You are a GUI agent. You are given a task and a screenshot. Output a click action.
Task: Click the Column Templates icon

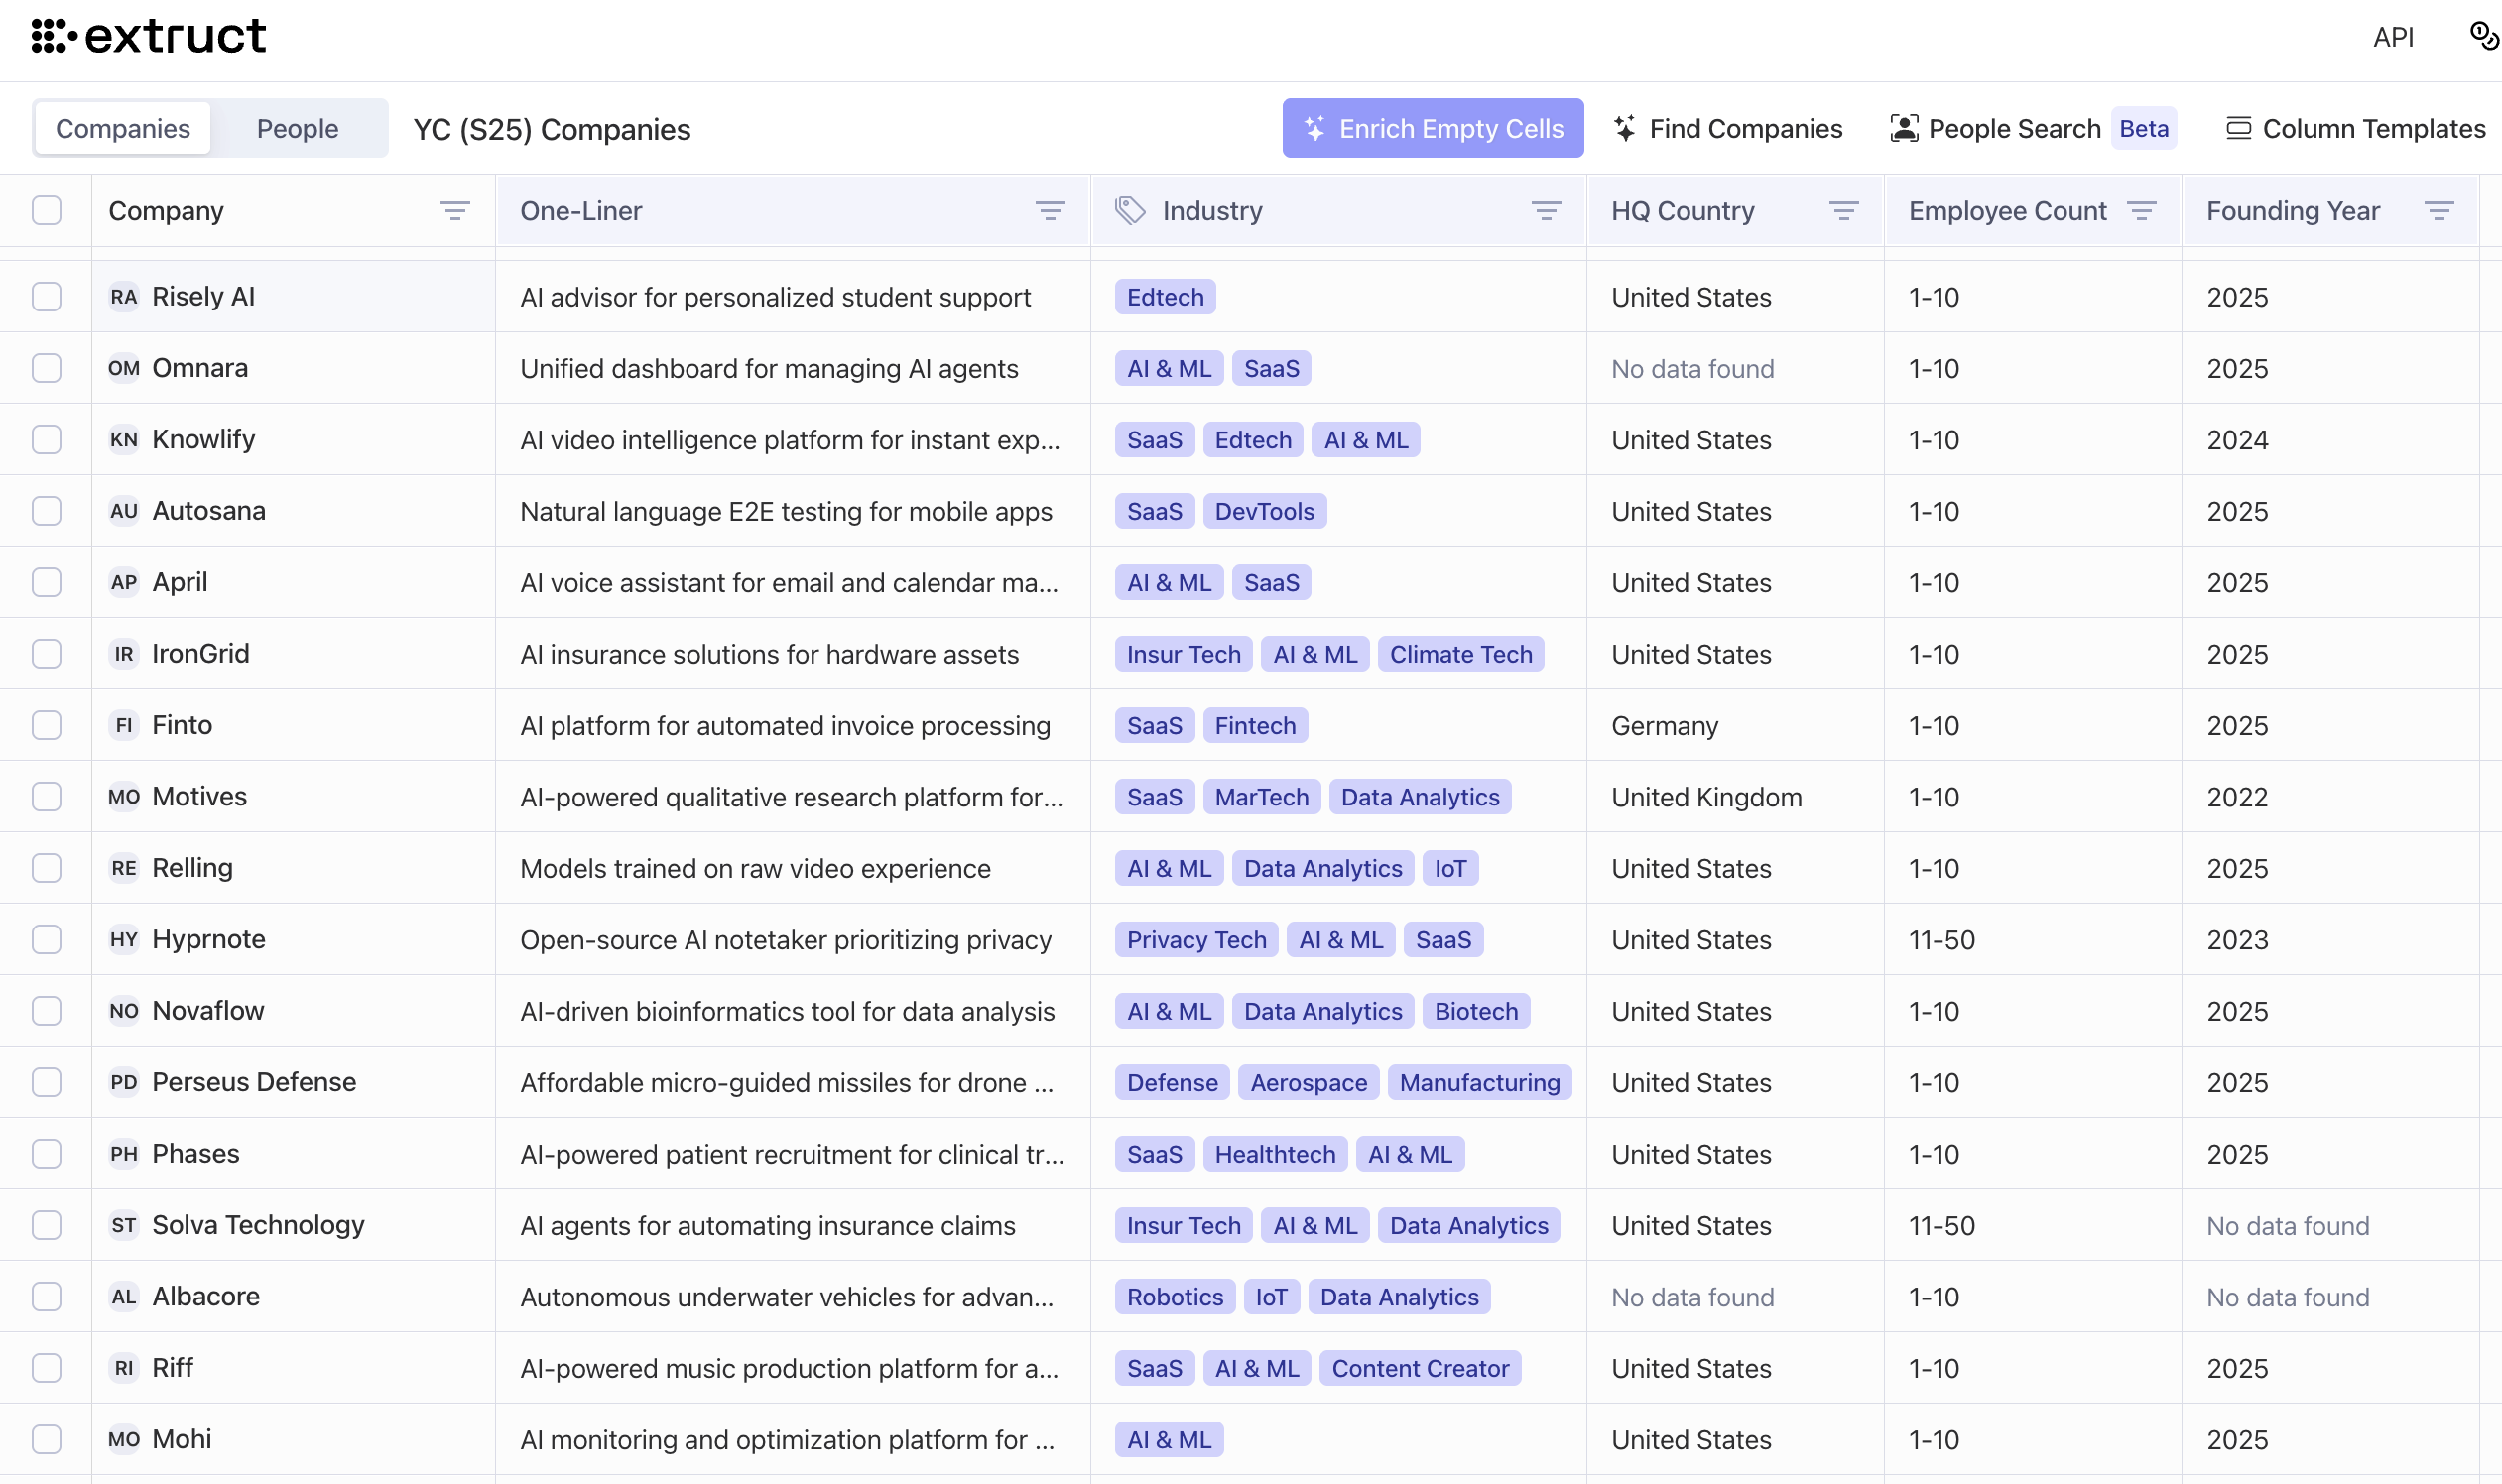(x=2237, y=128)
